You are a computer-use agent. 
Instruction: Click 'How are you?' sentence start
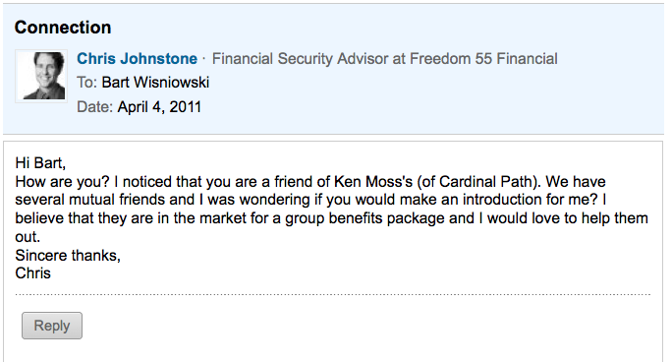(x=63, y=182)
